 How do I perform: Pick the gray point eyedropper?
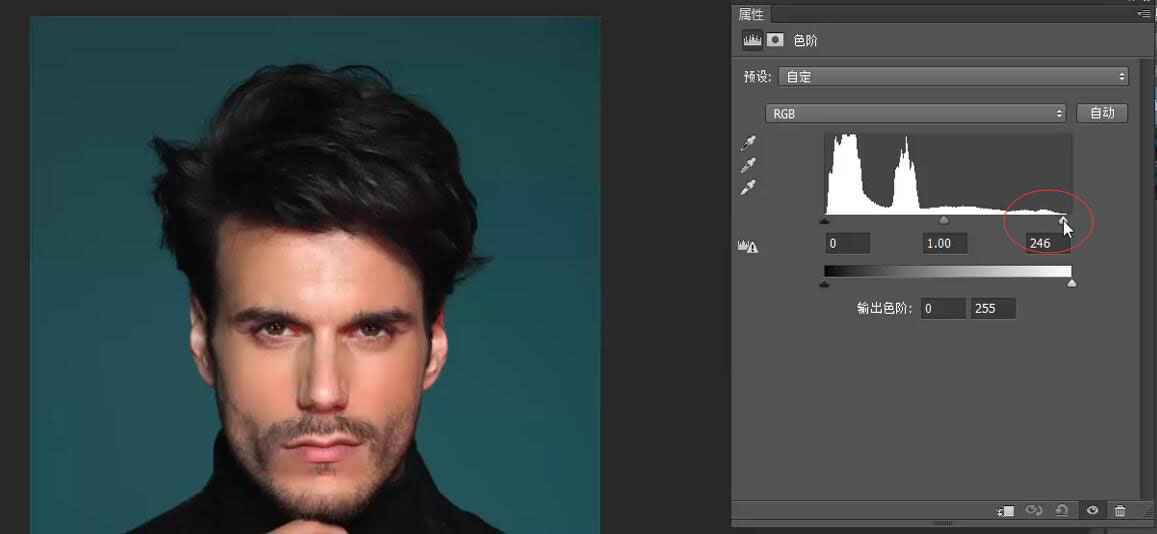748,166
